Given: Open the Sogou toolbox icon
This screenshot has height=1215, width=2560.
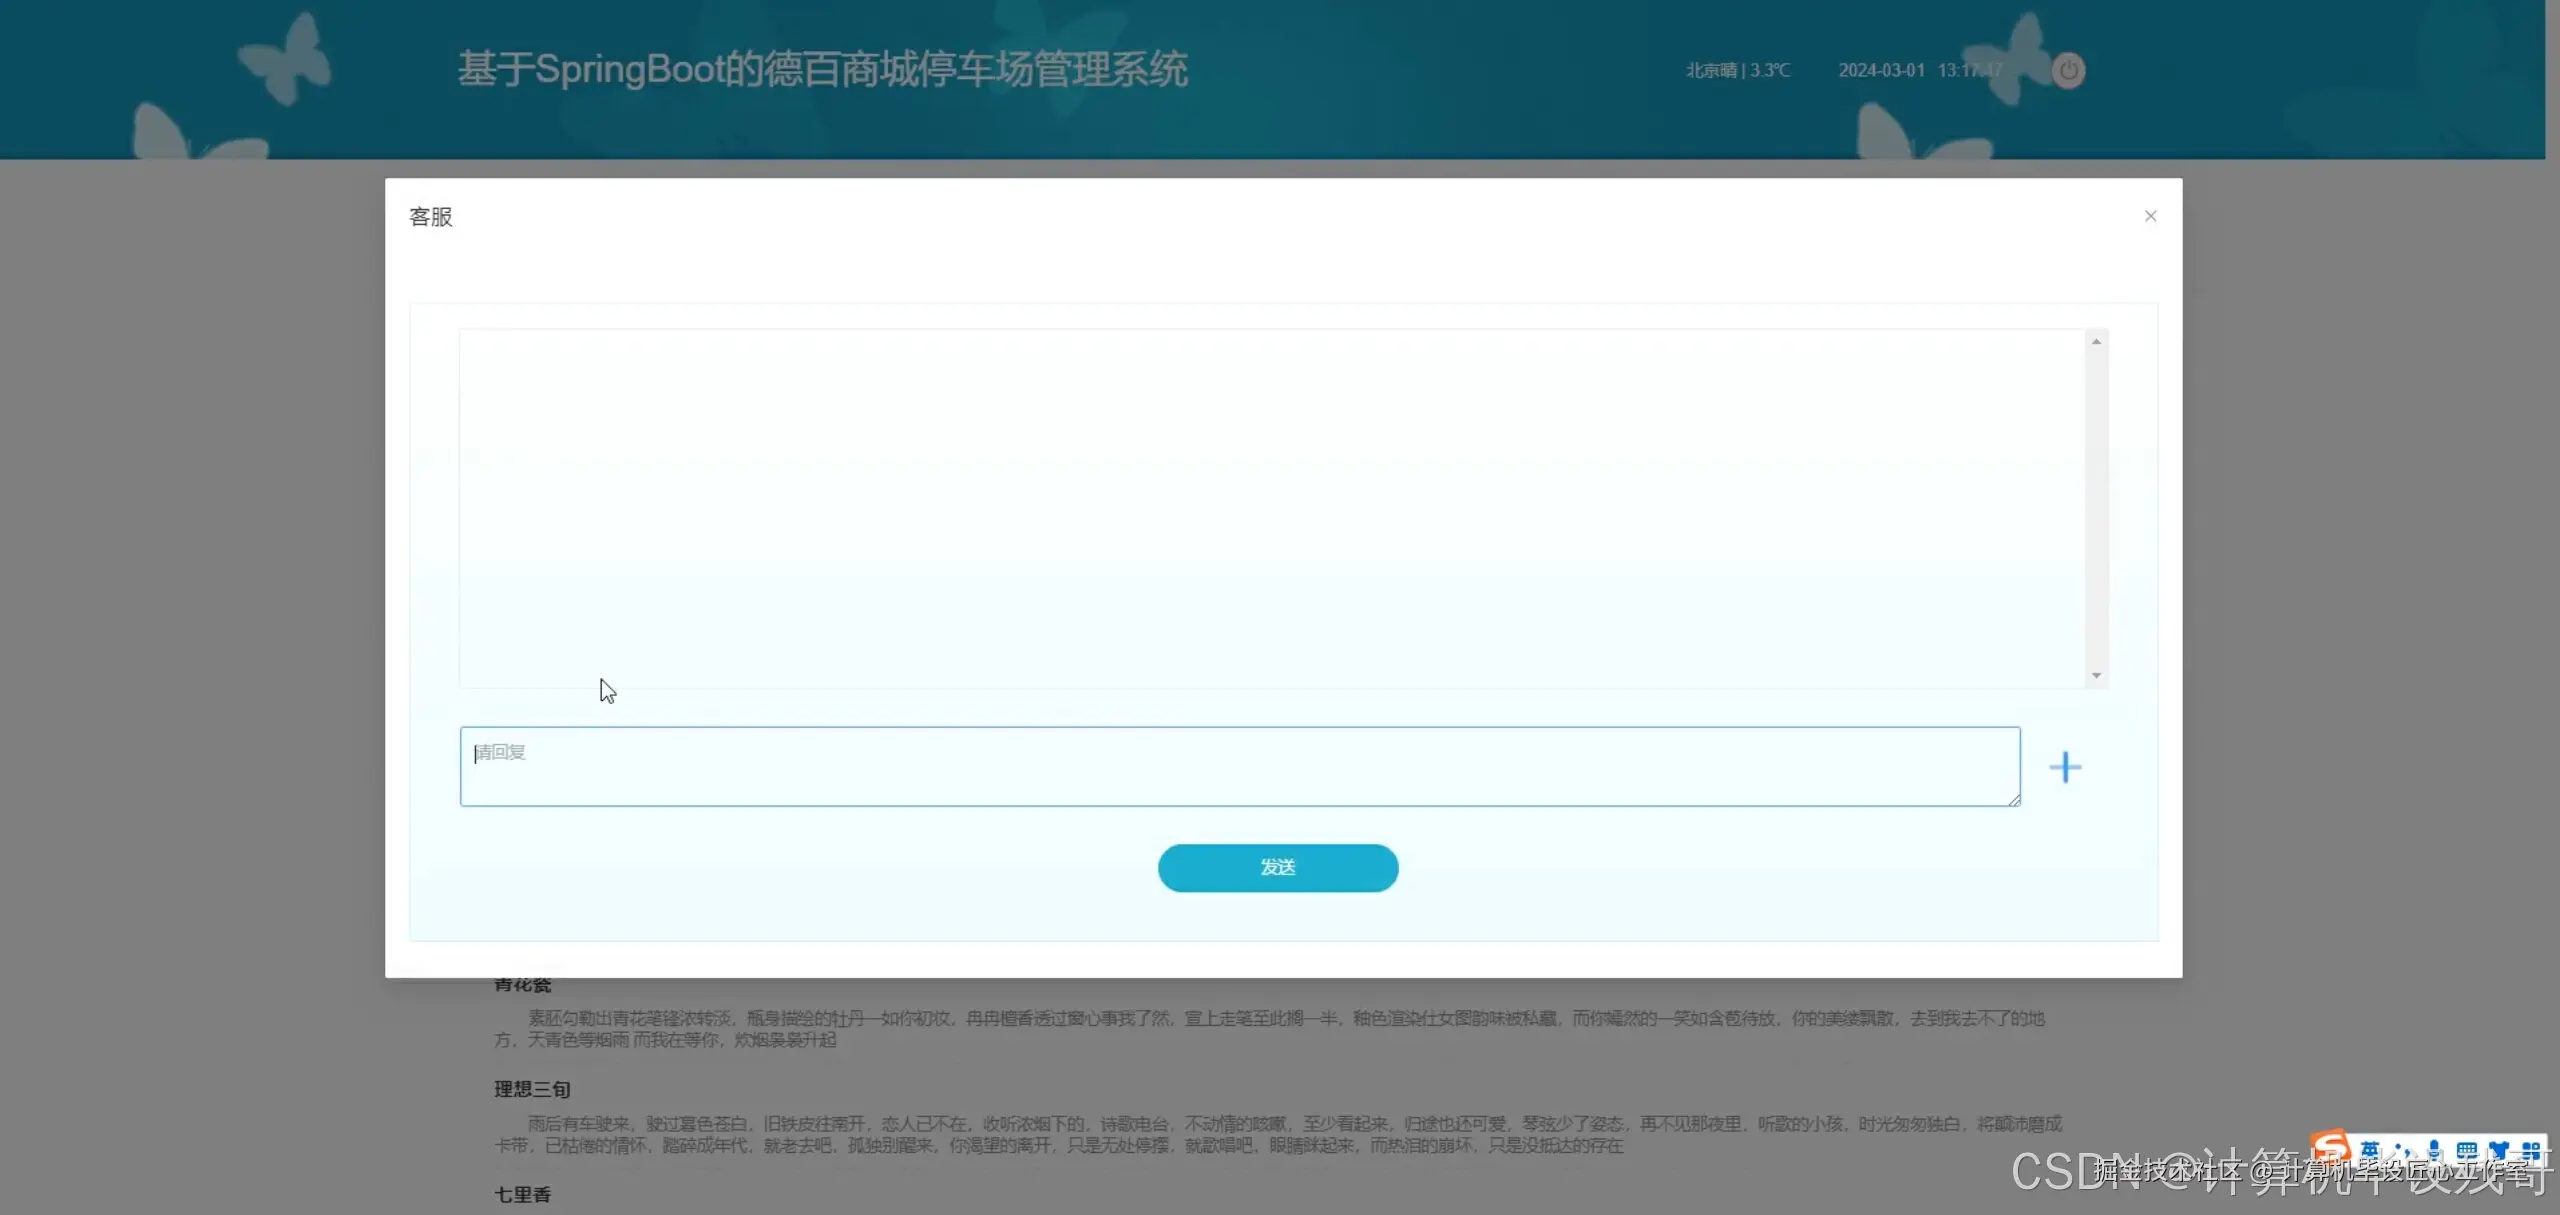Looking at the screenshot, I should pyautogui.click(x=2532, y=1147).
